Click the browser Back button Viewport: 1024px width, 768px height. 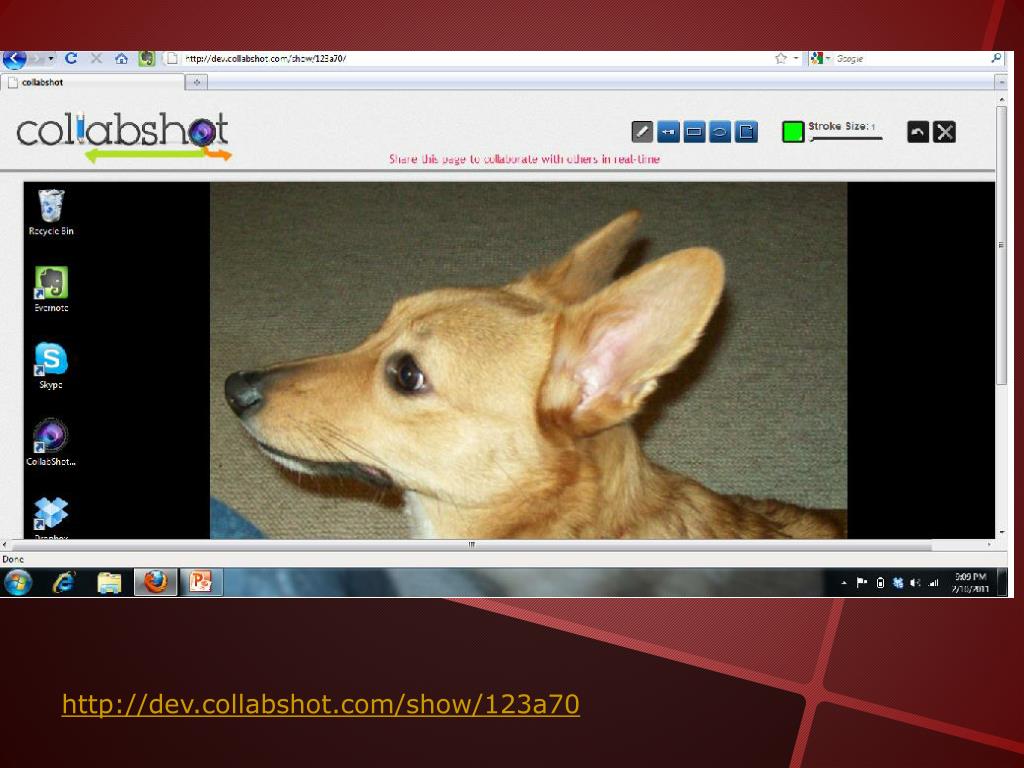coord(14,59)
